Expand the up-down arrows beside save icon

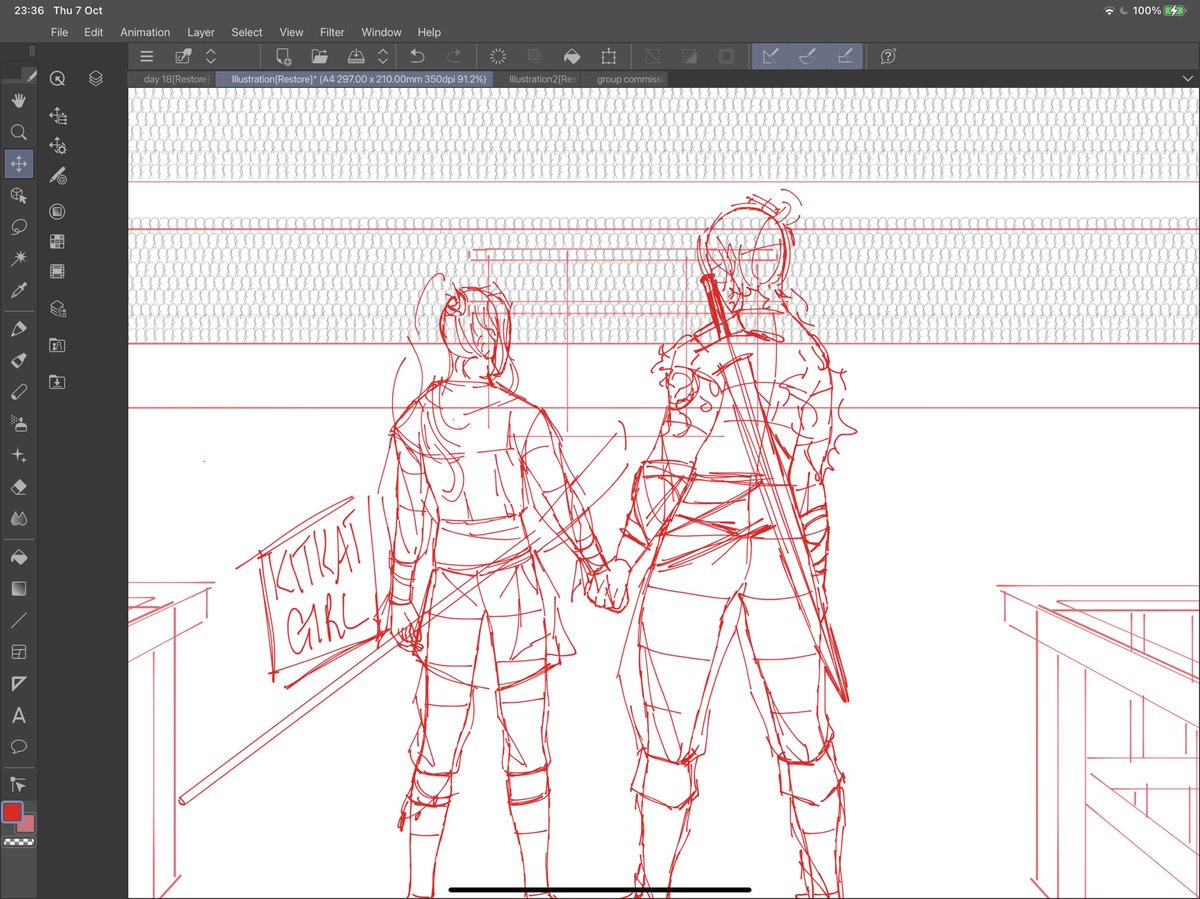pyautogui.click(x=382, y=57)
